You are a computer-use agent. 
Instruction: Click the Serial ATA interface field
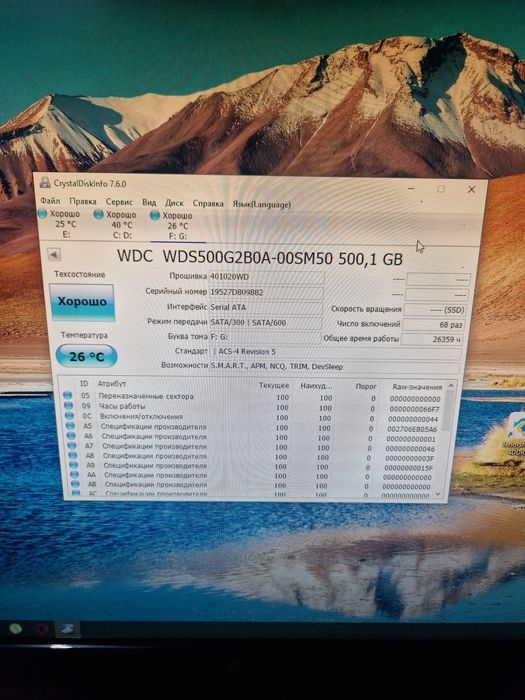click(266, 308)
